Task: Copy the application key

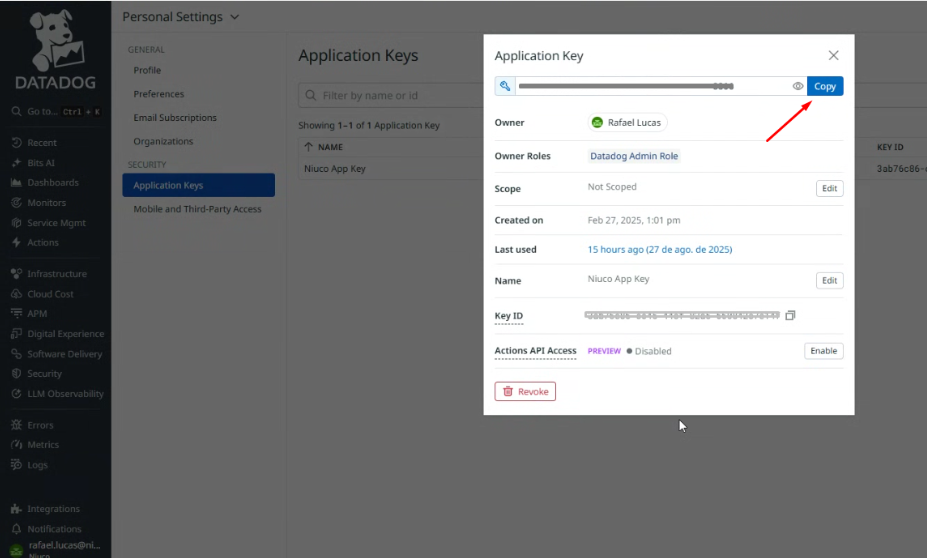Action: tap(825, 86)
